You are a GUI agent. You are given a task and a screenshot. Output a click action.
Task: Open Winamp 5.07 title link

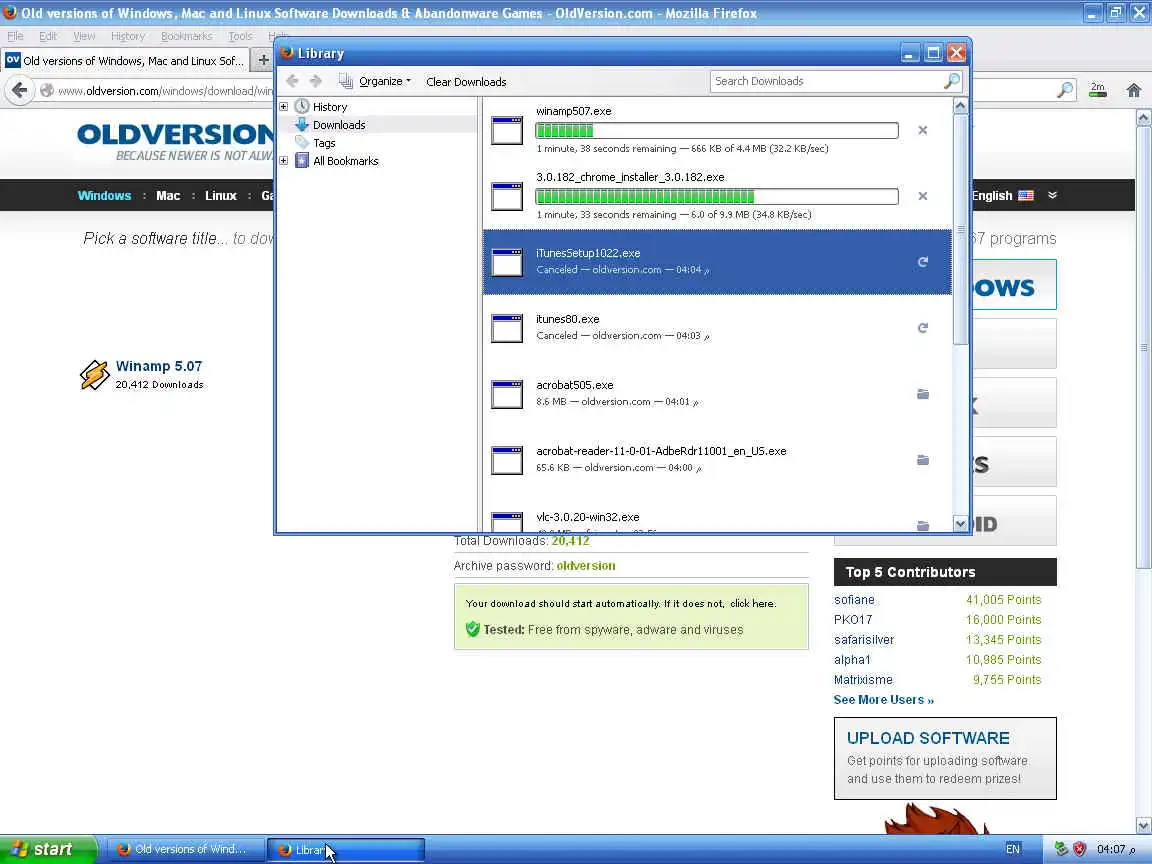coord(159,366)
